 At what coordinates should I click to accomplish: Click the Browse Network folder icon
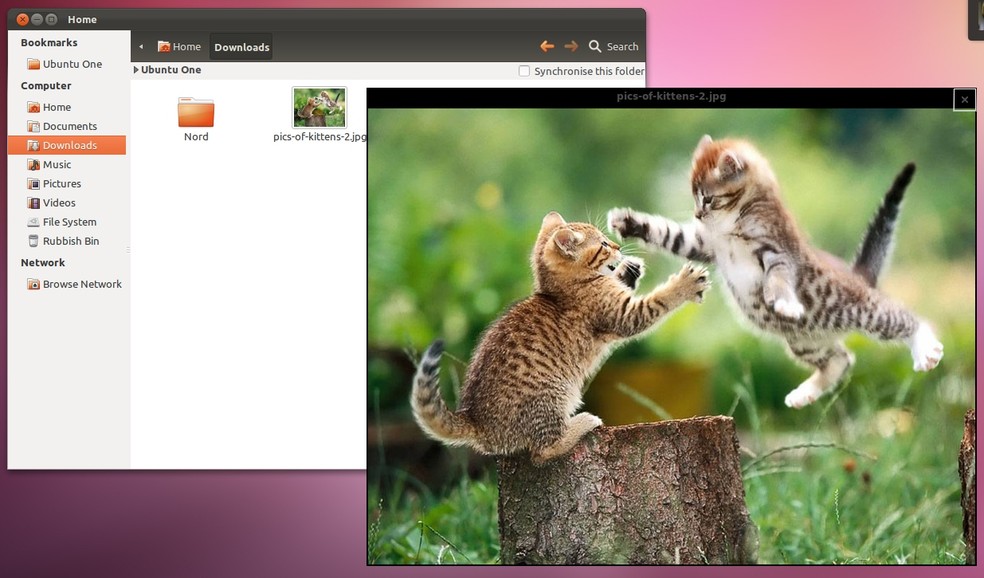[x=33, y=284]
